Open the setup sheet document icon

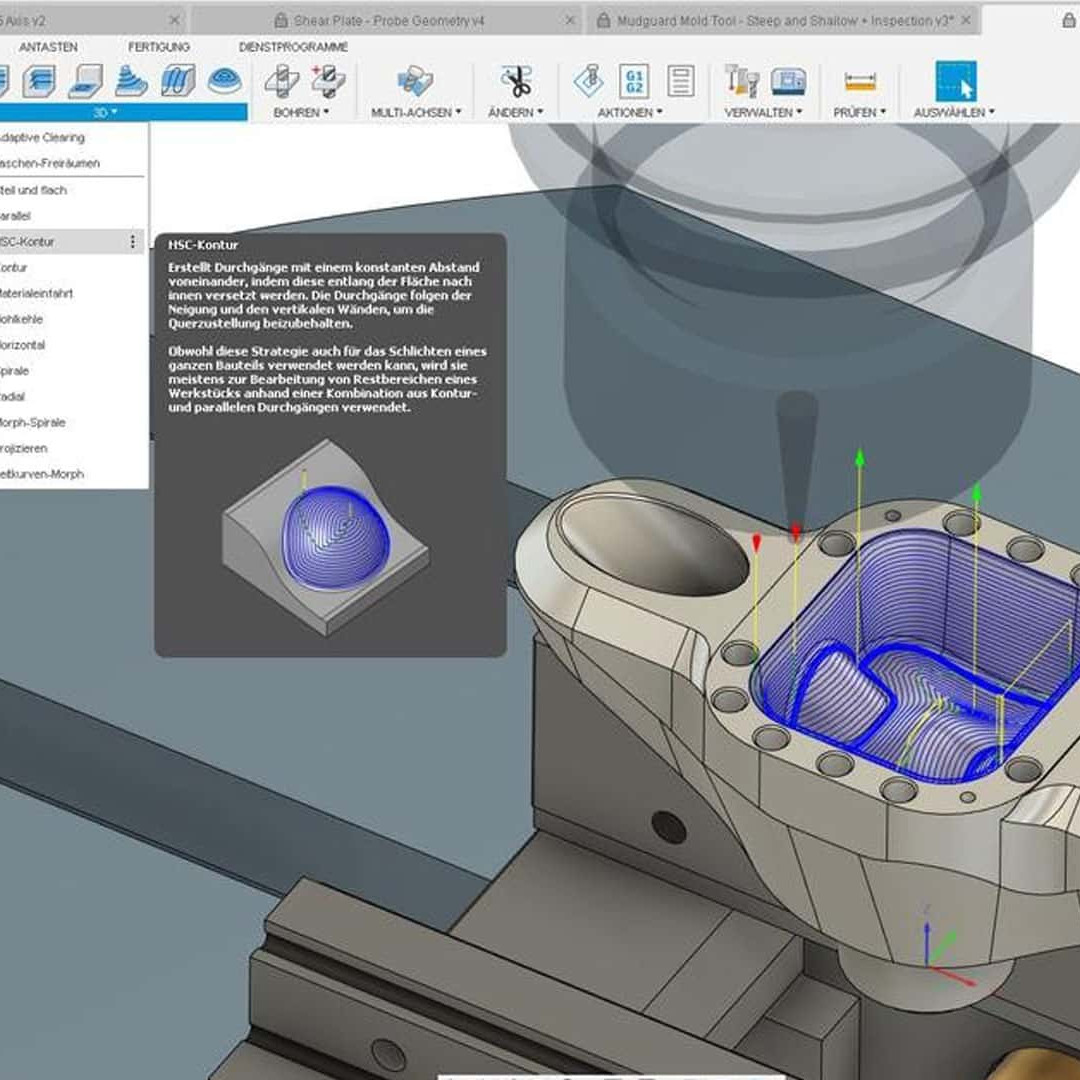click(681, 81)
